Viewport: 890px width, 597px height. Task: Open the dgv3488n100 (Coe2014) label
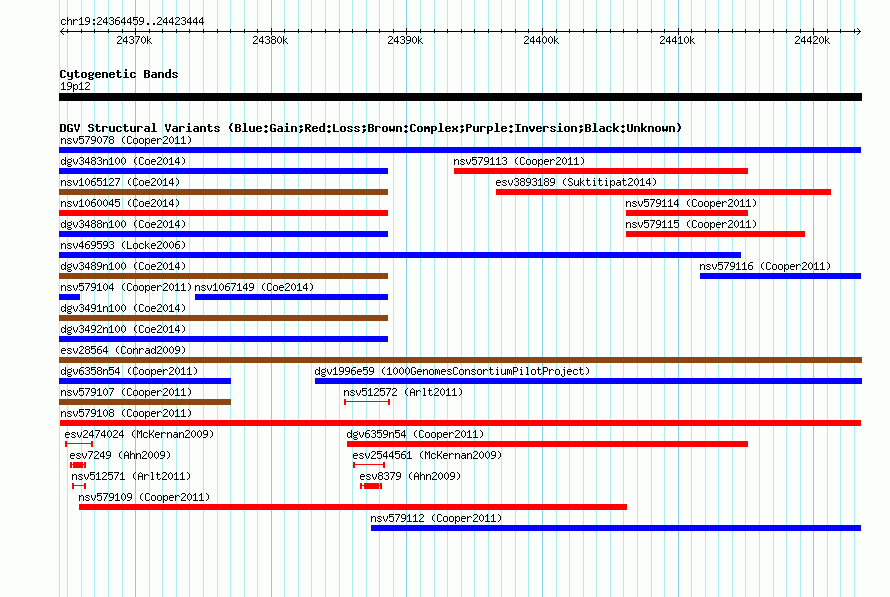pyautogui.click(x=123, y=224)
